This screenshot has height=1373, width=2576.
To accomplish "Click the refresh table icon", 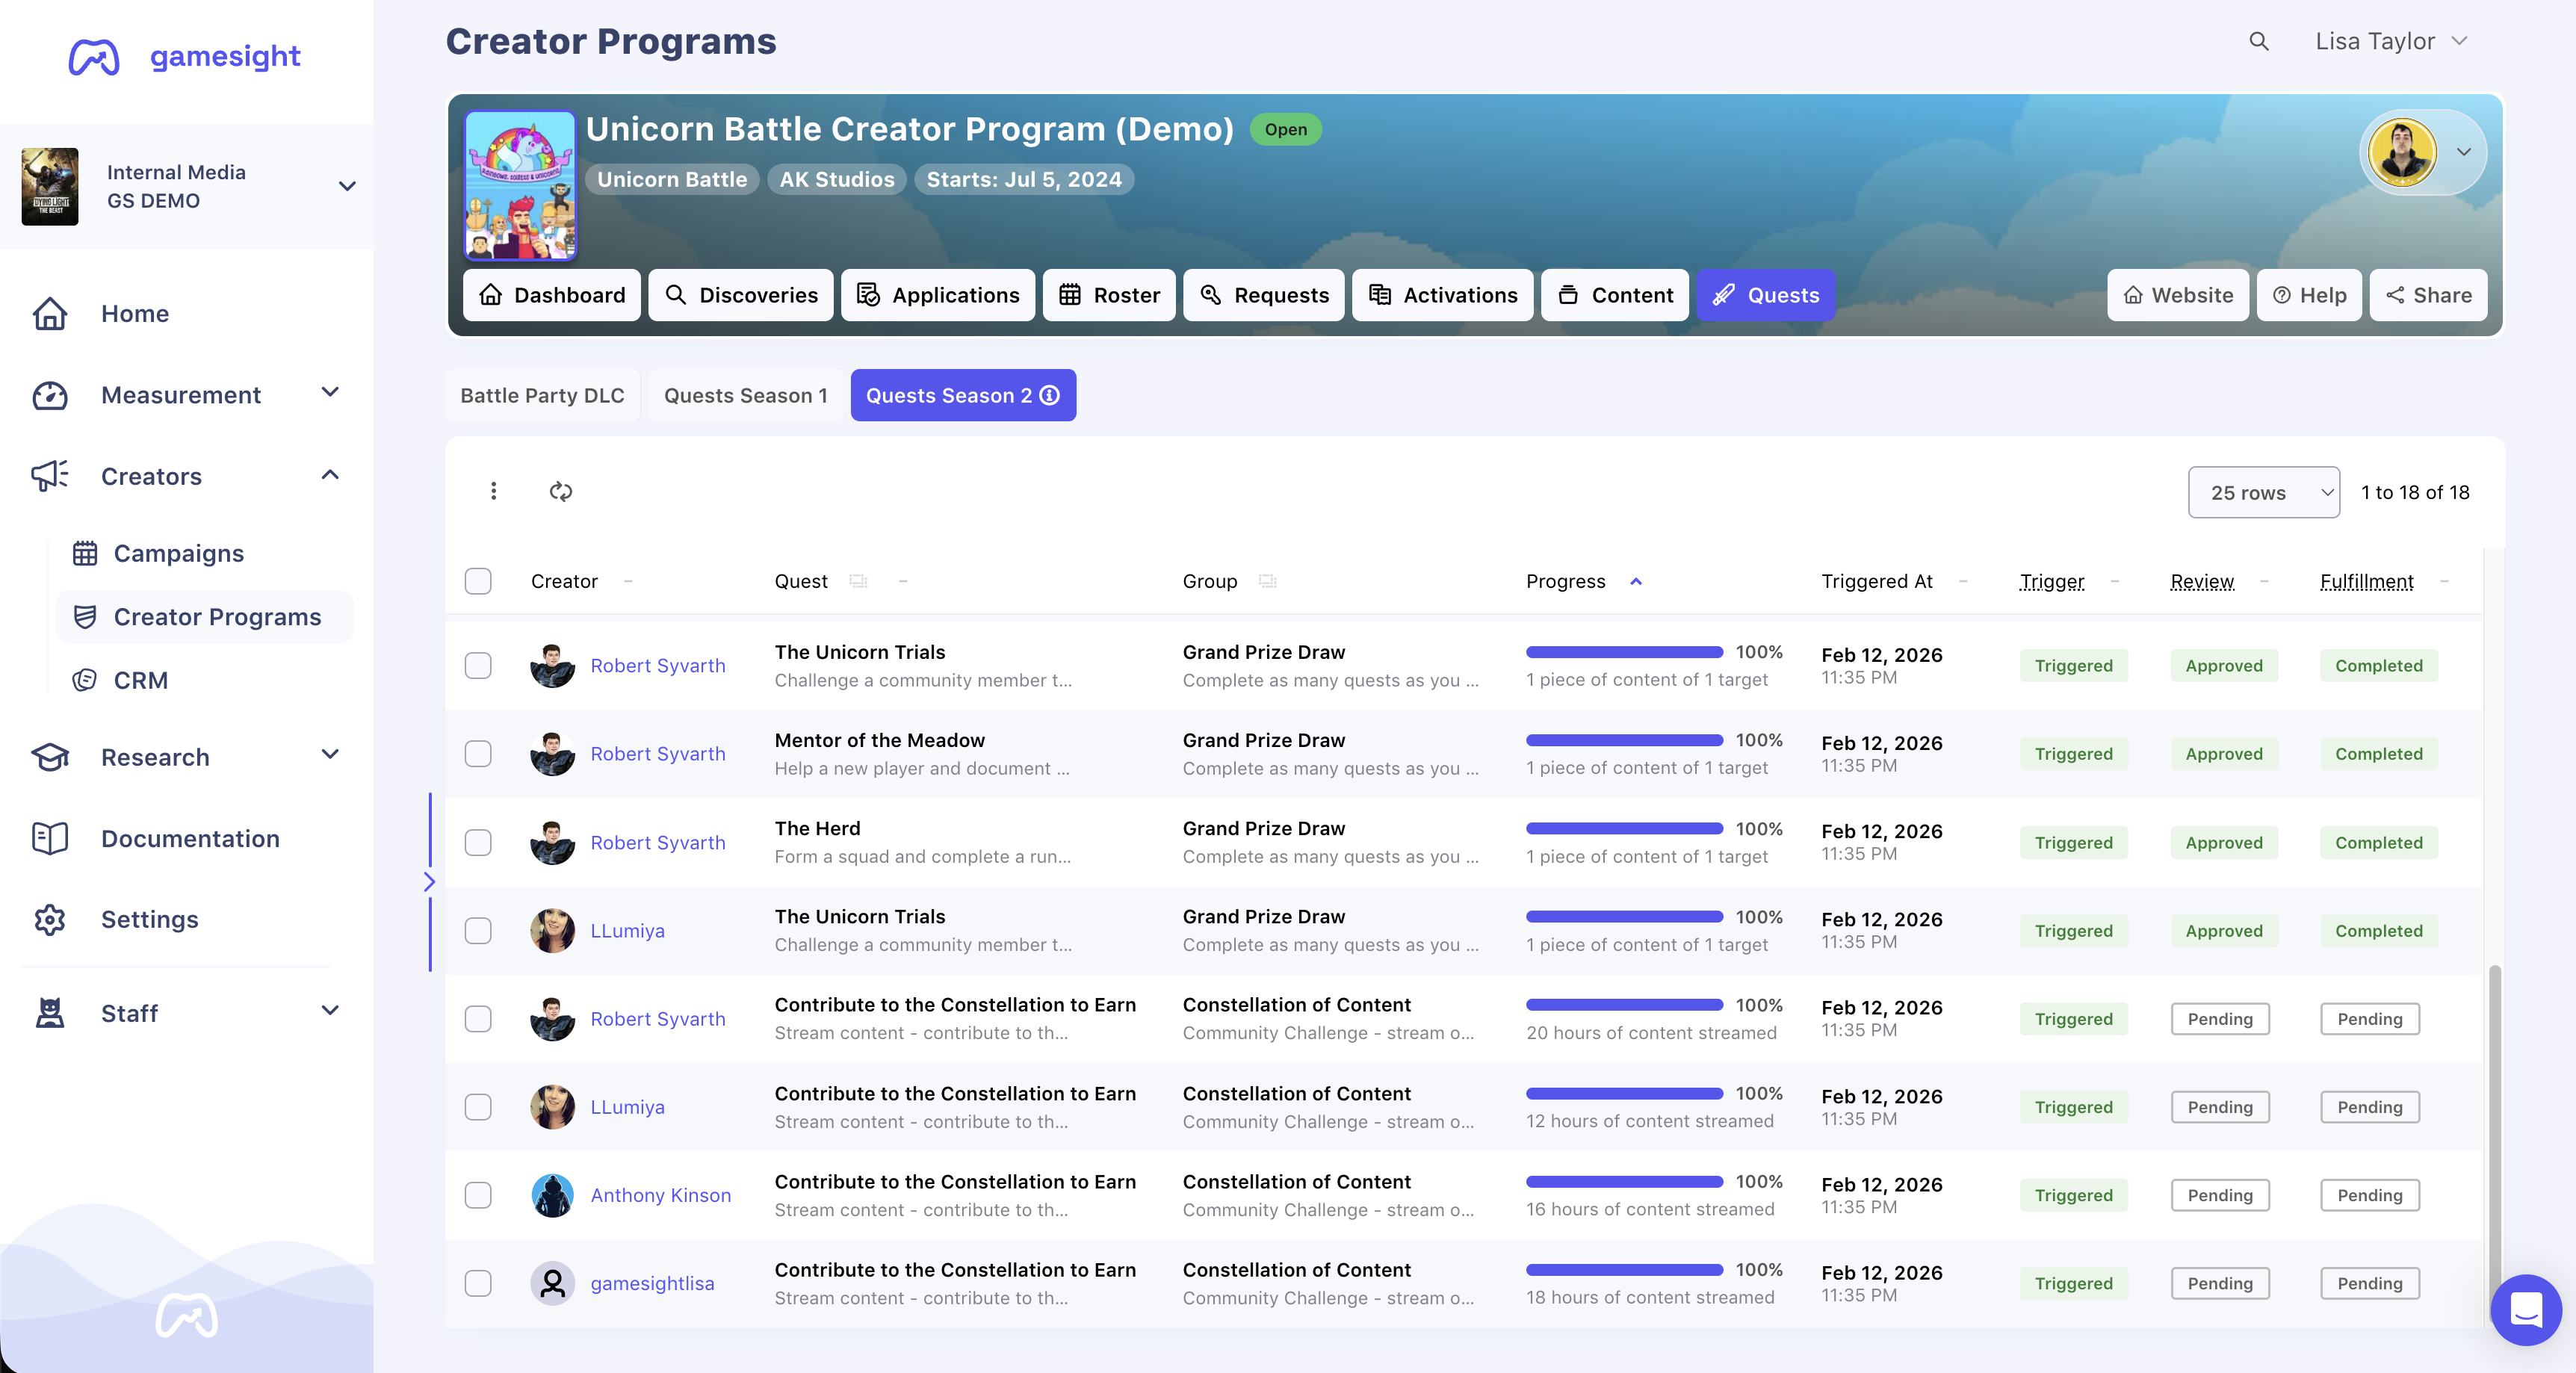I will pyautogui.click(x=560, y=491).
